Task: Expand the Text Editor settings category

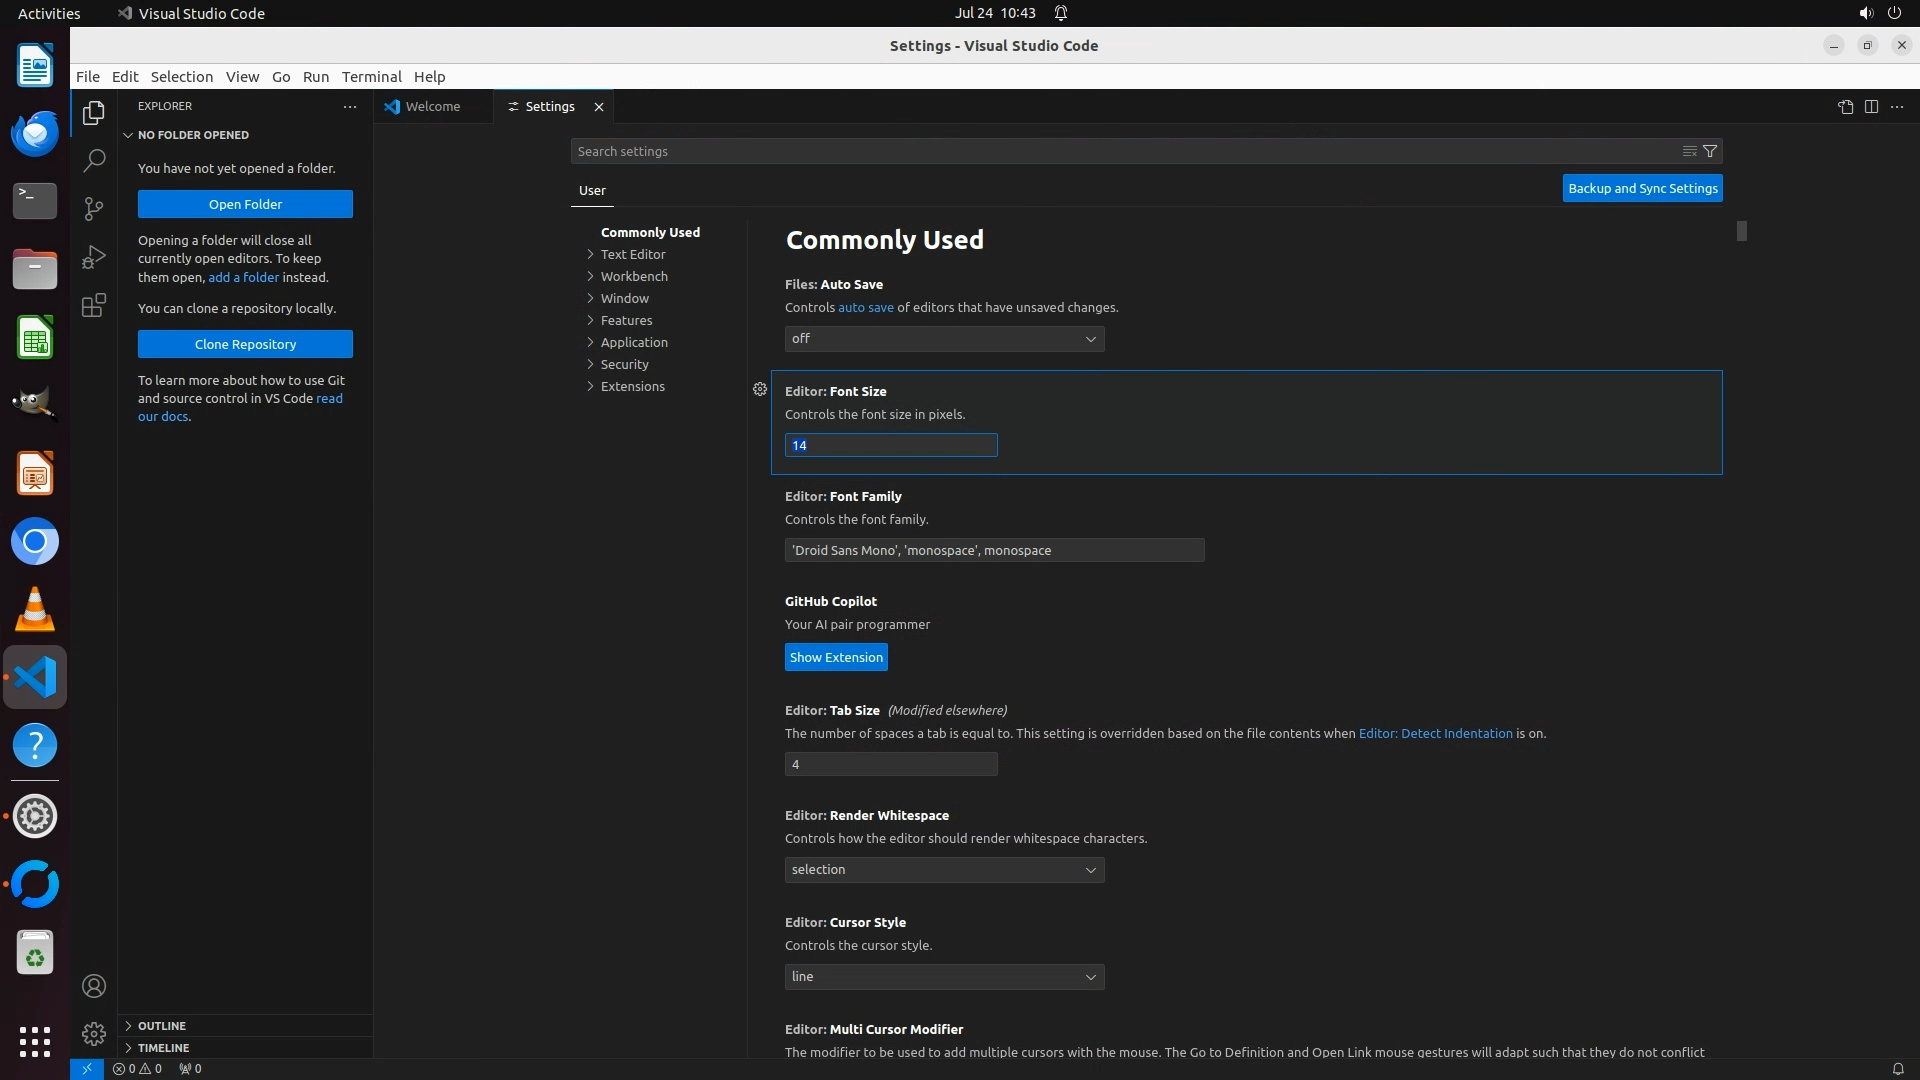Action: (x=633, y=254)
